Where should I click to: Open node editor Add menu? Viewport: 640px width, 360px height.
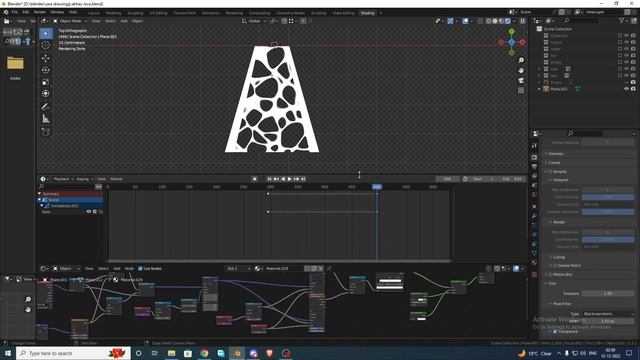[x=117, y=269]
